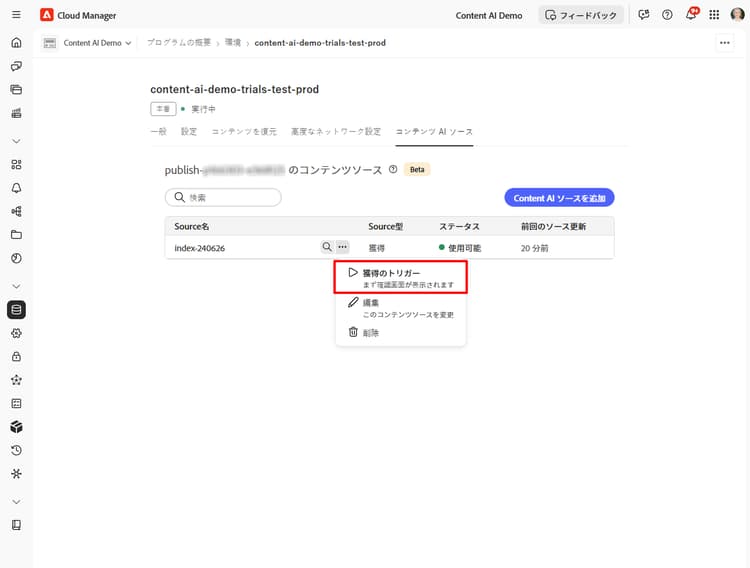Open notifications bell with red badge
The image size is (750, 568).
tap(691, 14)
